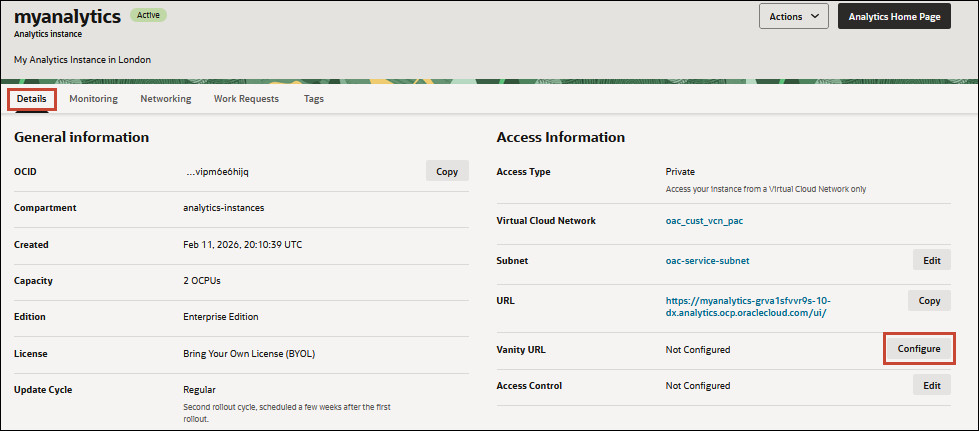
Task: Click the Analytics Home Page button
Action: (893, 16)
